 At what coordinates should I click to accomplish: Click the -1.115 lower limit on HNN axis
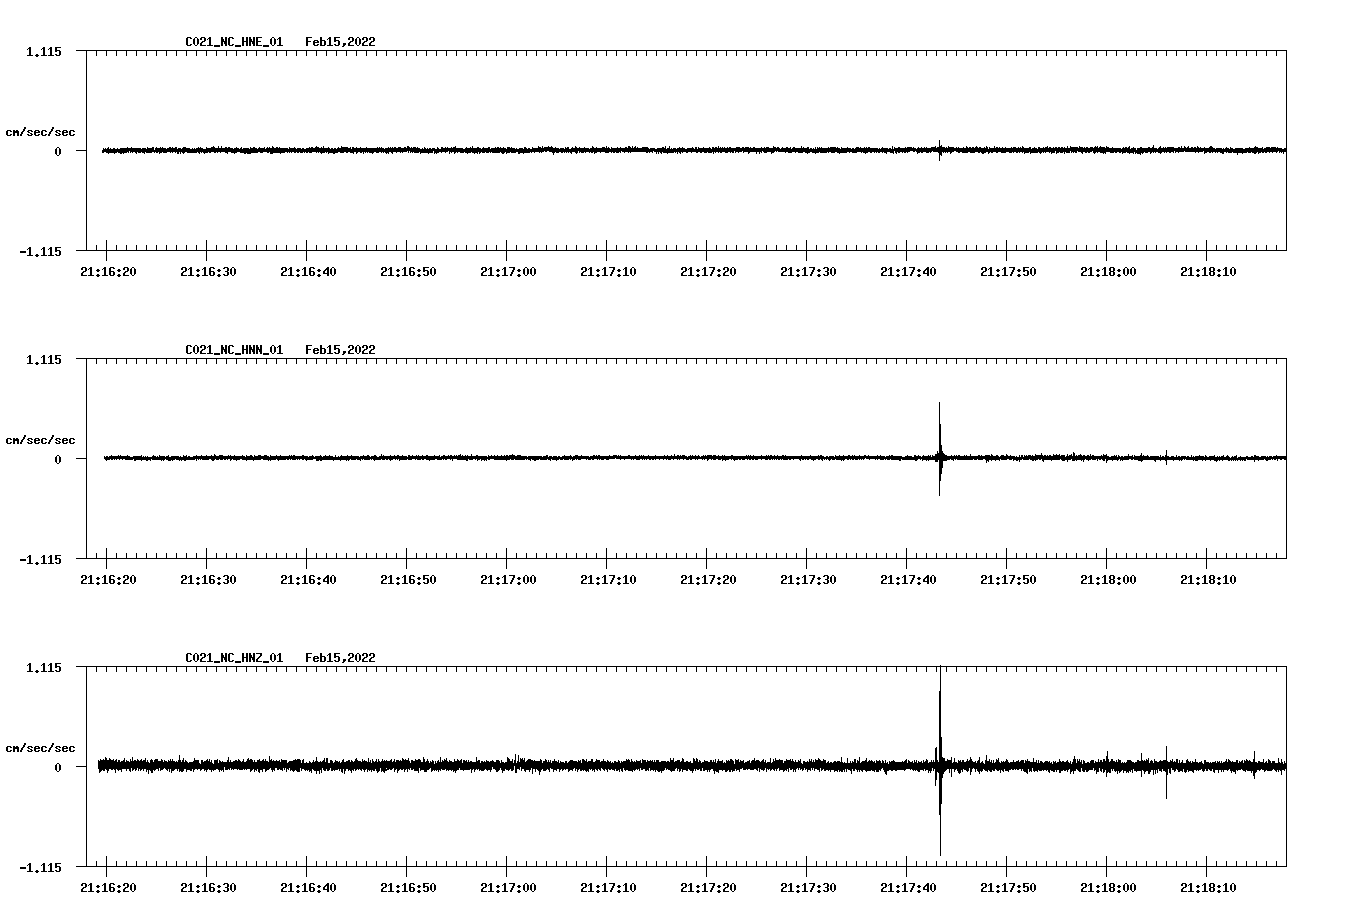[x=40, y=559]
